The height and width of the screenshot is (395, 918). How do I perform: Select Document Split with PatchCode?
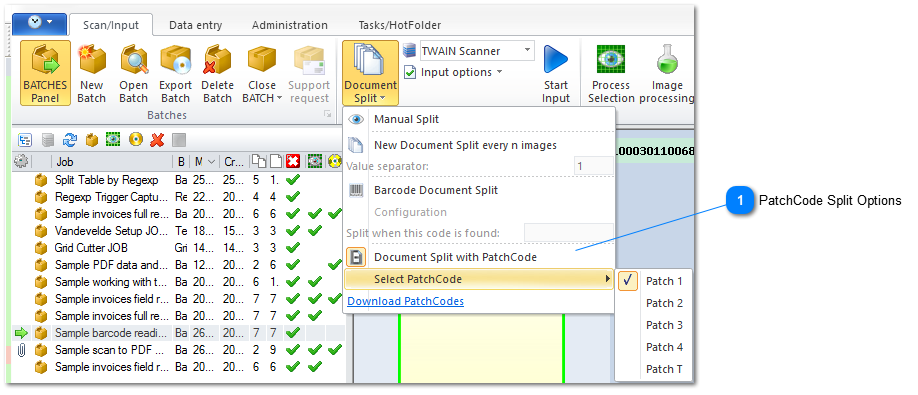click(479, 257)
